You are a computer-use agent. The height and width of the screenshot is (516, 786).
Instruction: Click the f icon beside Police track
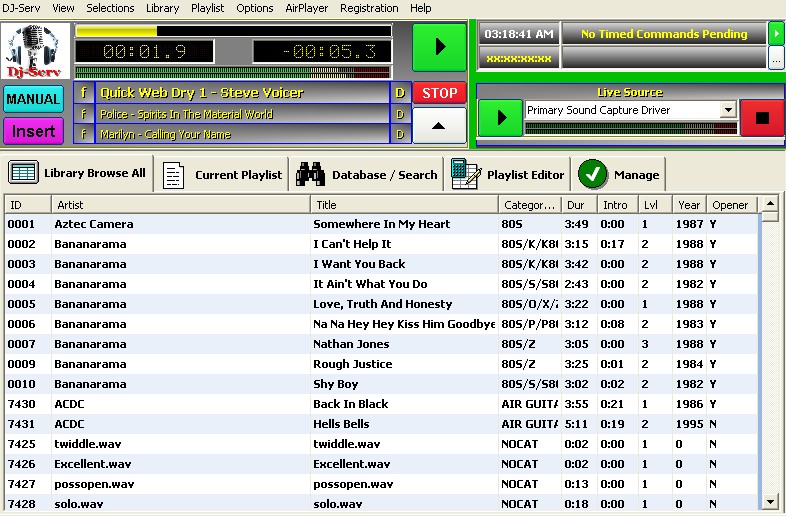point(84,114)
